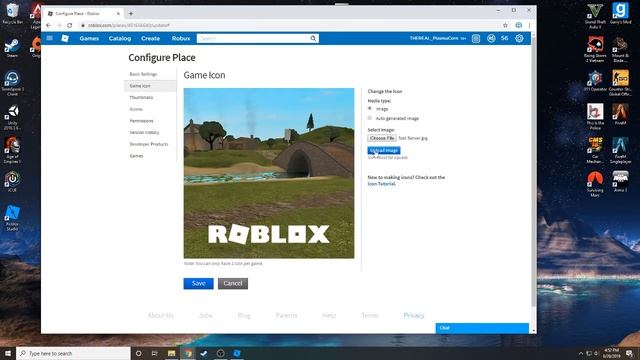
Task: Open Unity desktop shortcut
Action: [x=12, y=118]
